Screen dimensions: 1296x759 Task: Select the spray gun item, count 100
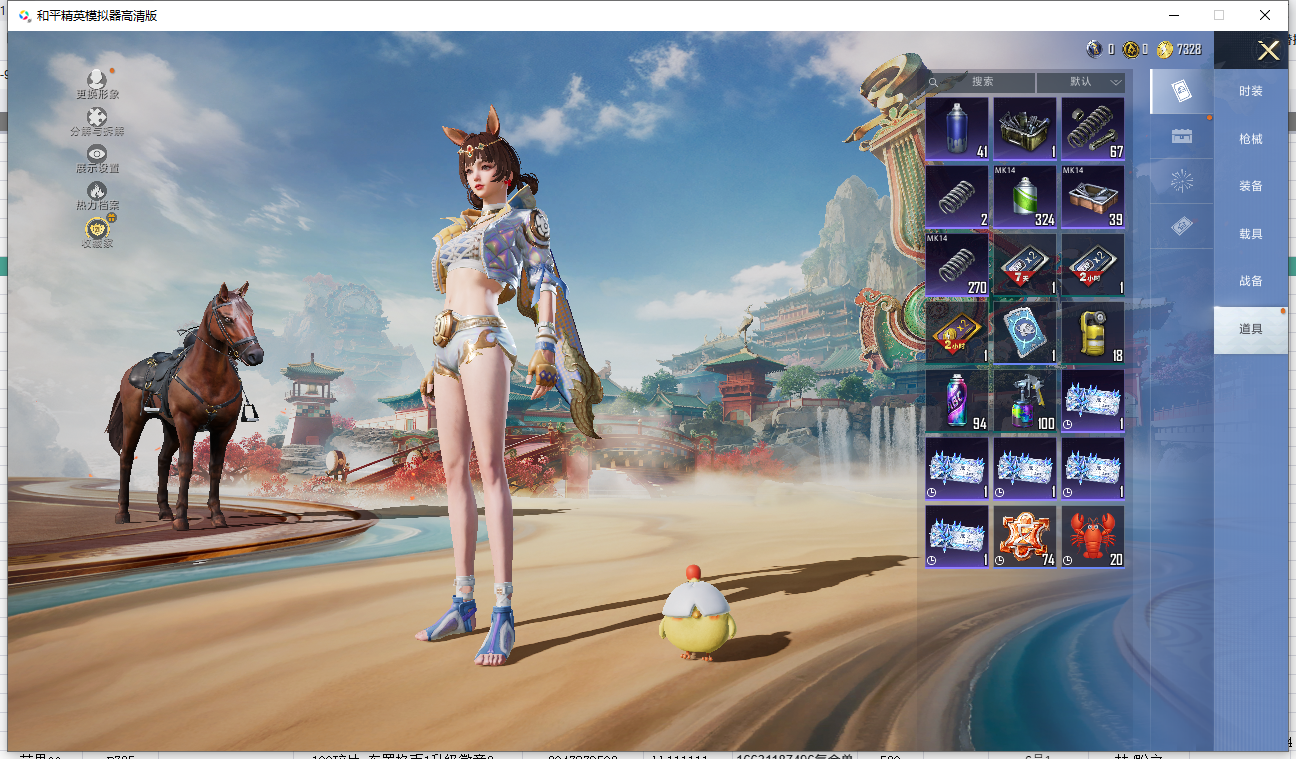click(x=1025, y=400)
